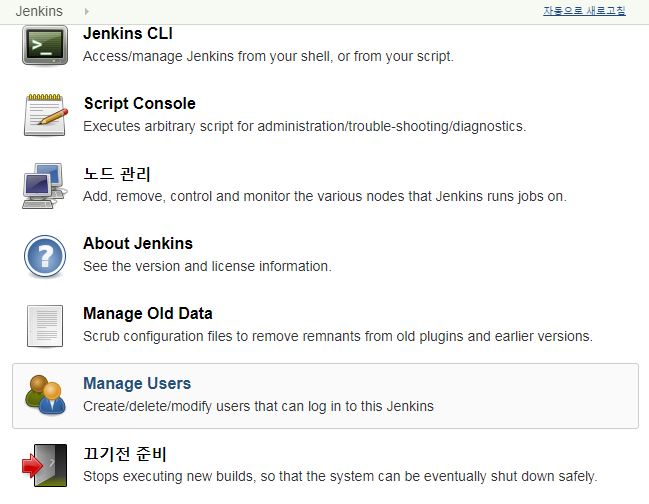Viewport: 649px width, 504px height.
Task: Click 'Executes arbitrary script for administration' description
Action: coord(305,126)
